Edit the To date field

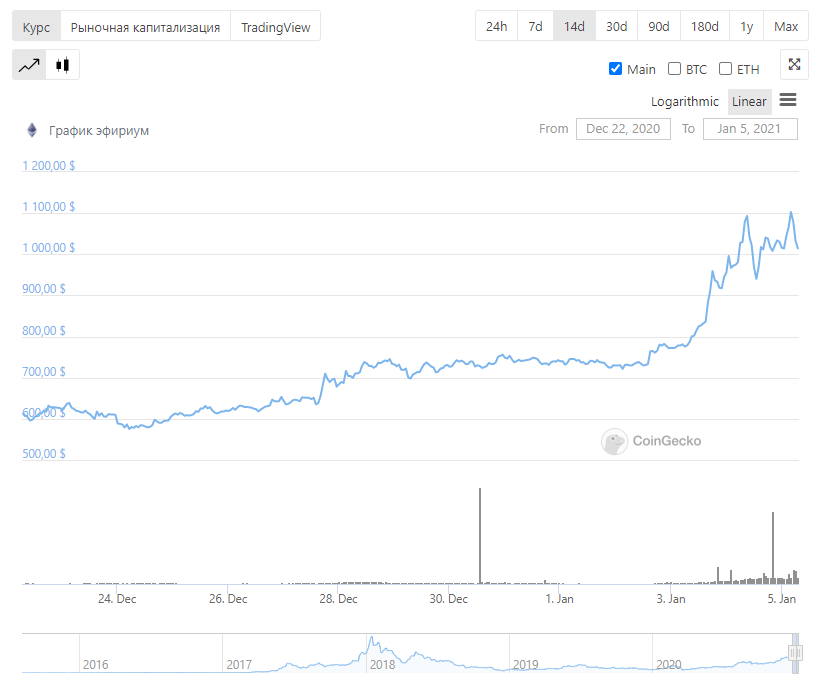coord(749,129)
